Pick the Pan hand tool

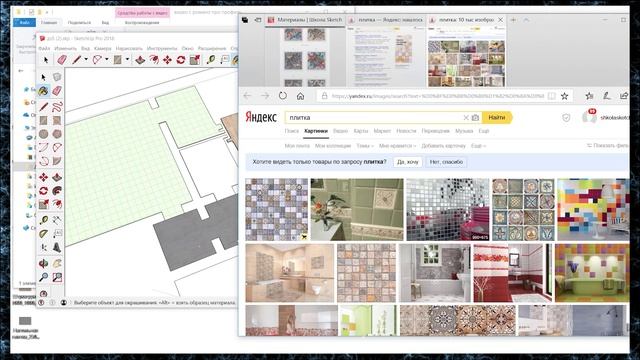point(57,263)
